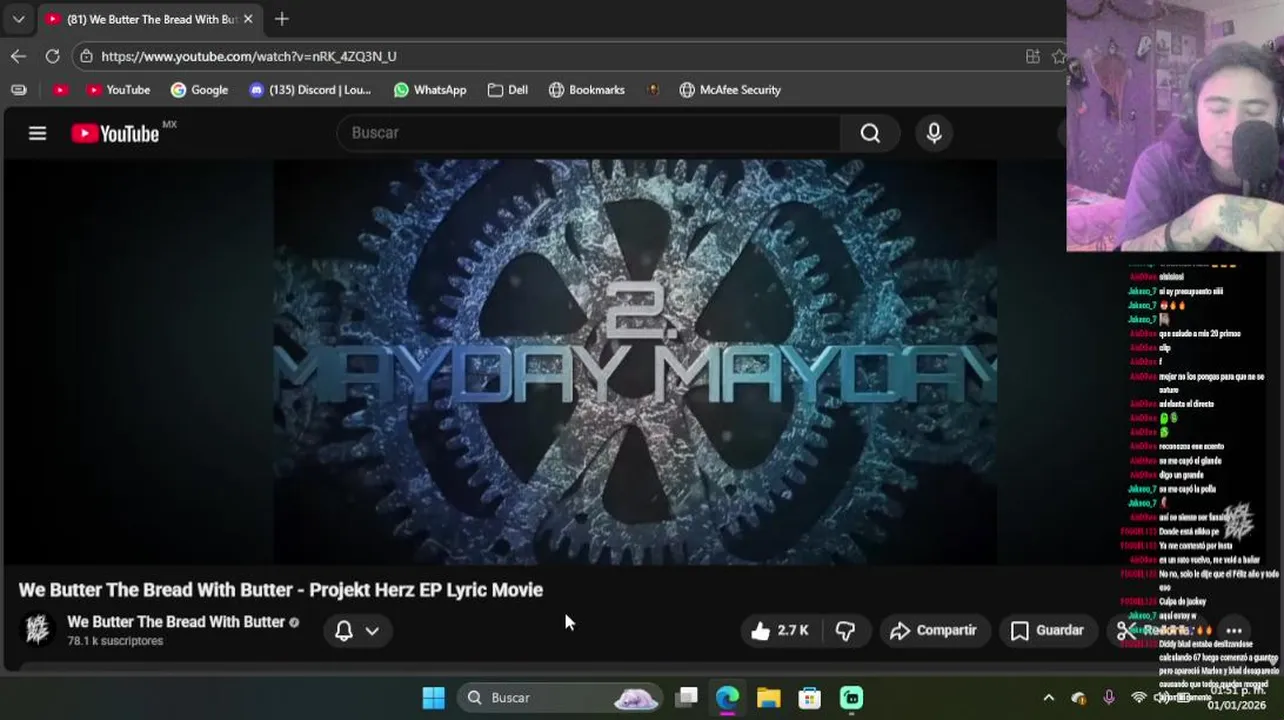Close the We Butter The Bread tab
Image resolution: width=1284 pixels, height=720 pixels.
pyautogui.click(x=248, y=19)
